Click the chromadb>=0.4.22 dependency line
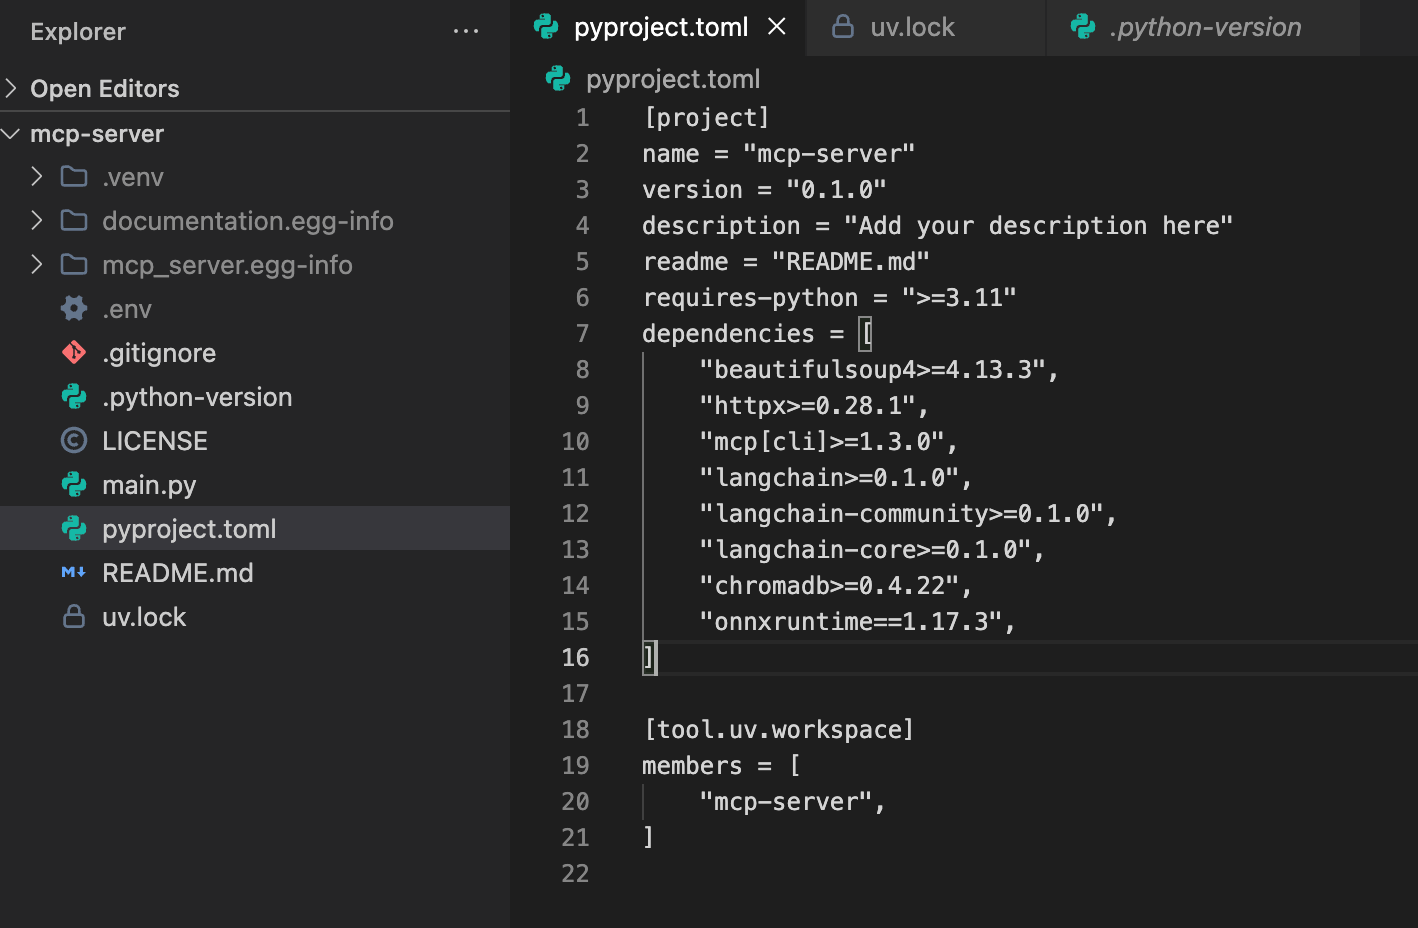The image size is (1418, 928). click(835, 585)
